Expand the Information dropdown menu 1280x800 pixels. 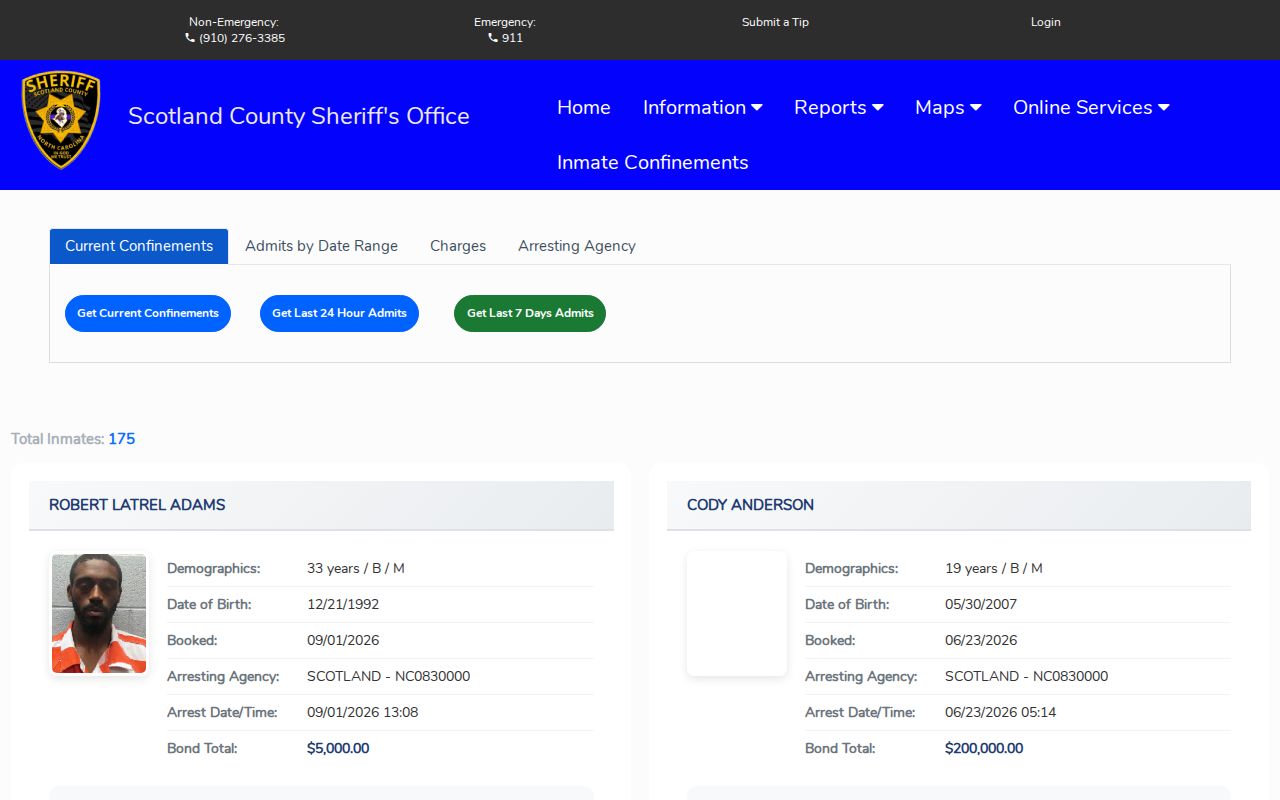point(703,107)
